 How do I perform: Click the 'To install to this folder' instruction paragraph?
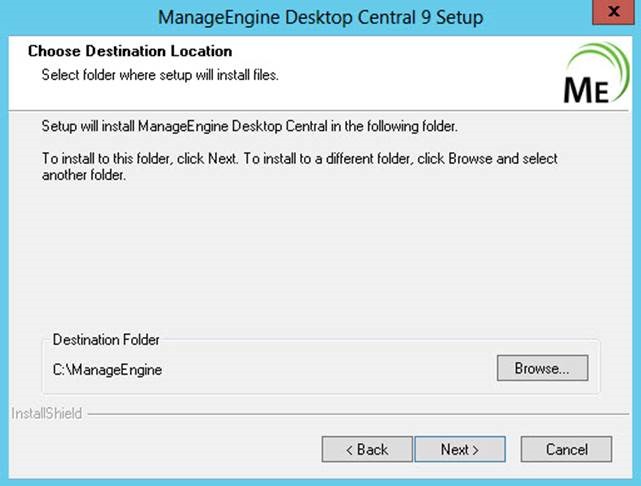click(x=300, y=166)
